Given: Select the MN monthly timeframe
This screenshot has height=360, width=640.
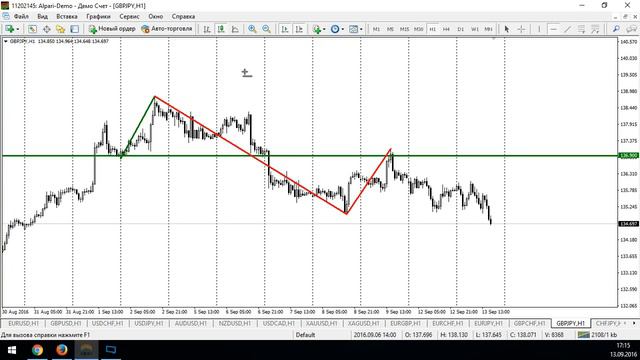Looking at the screenshot, I should click(488, 29).
